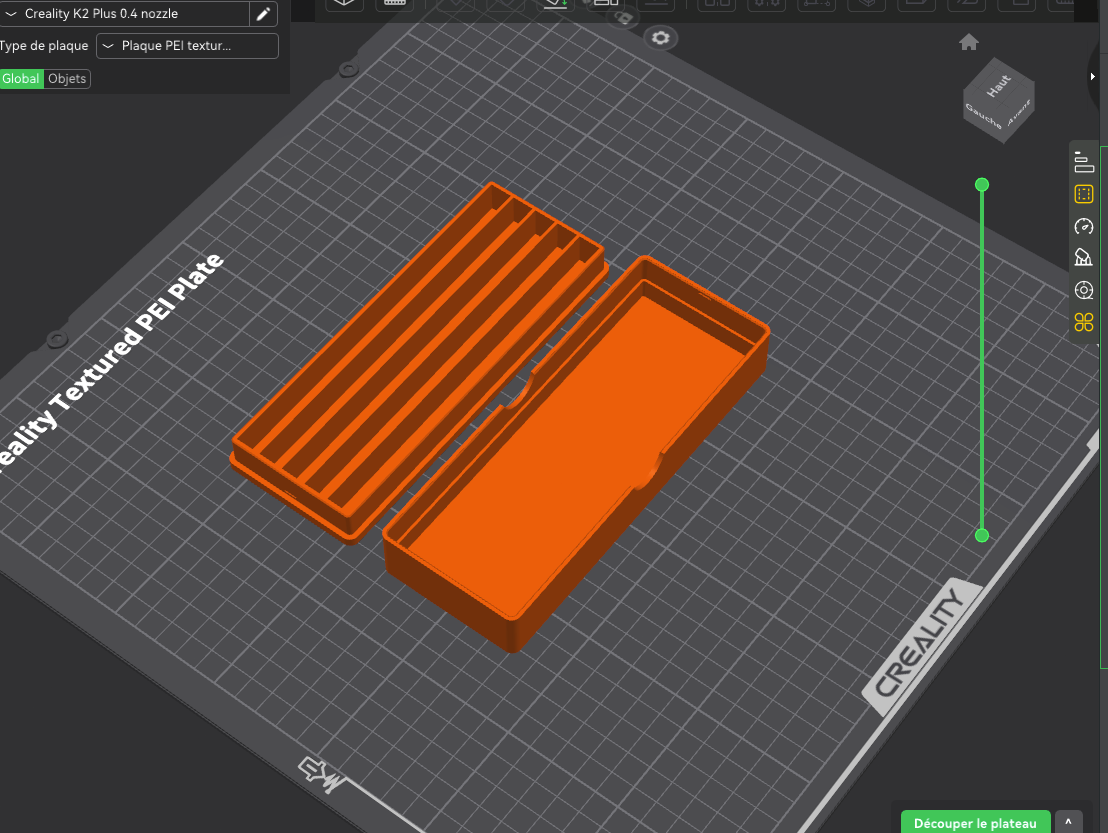The width and height of the screenshot is (1108, 833).
Task: Click the filament spool icon
Action: coord(1083,290)
